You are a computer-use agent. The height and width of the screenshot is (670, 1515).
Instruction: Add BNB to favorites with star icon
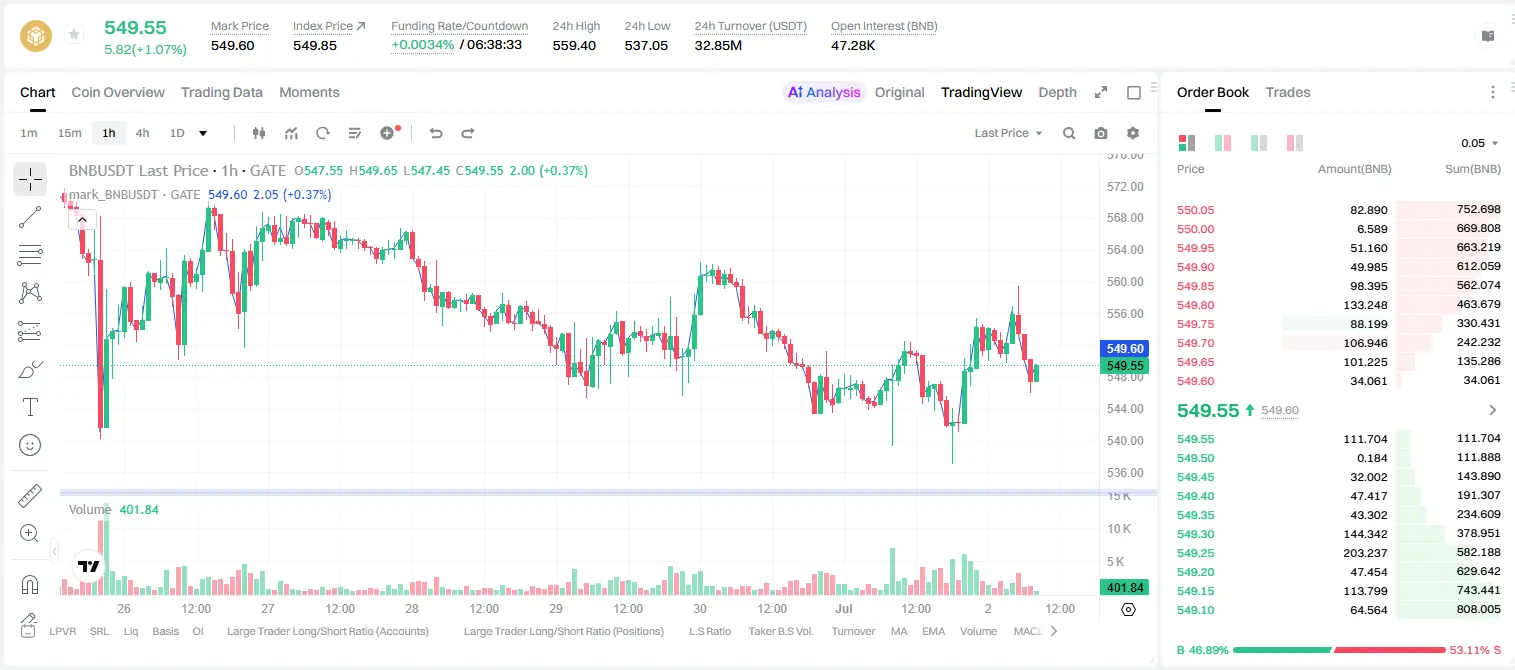tap(74, 35)
